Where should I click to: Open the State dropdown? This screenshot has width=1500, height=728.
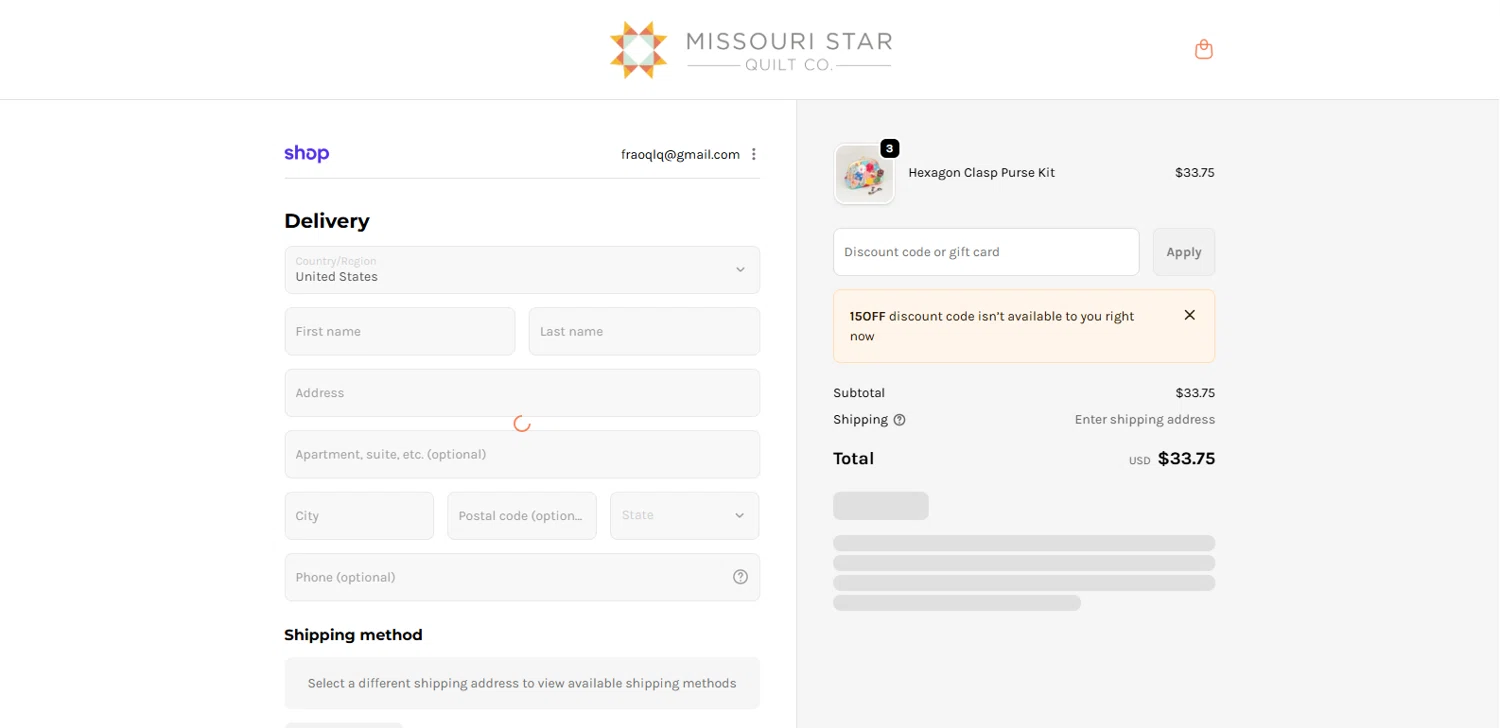684,516
